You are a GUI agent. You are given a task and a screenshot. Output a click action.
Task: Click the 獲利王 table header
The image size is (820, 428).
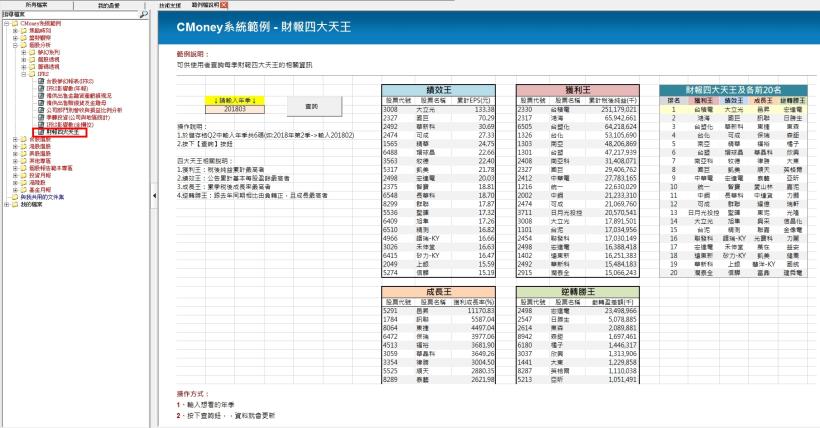point(577,90)
